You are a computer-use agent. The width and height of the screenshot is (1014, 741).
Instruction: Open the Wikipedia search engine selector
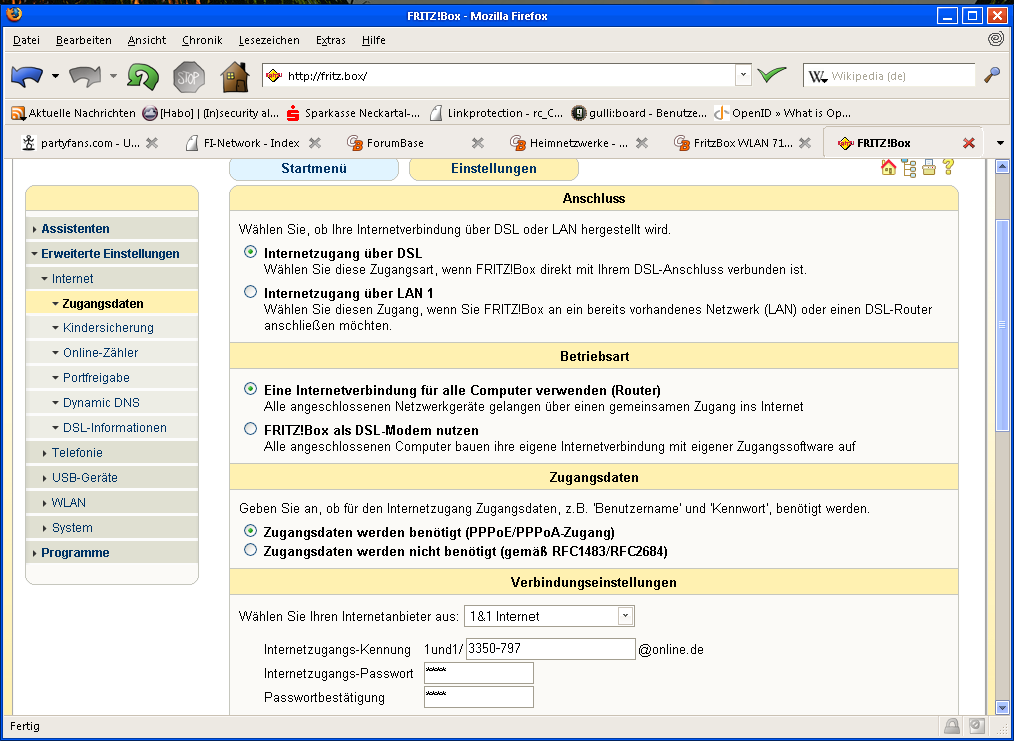[817, 76]
